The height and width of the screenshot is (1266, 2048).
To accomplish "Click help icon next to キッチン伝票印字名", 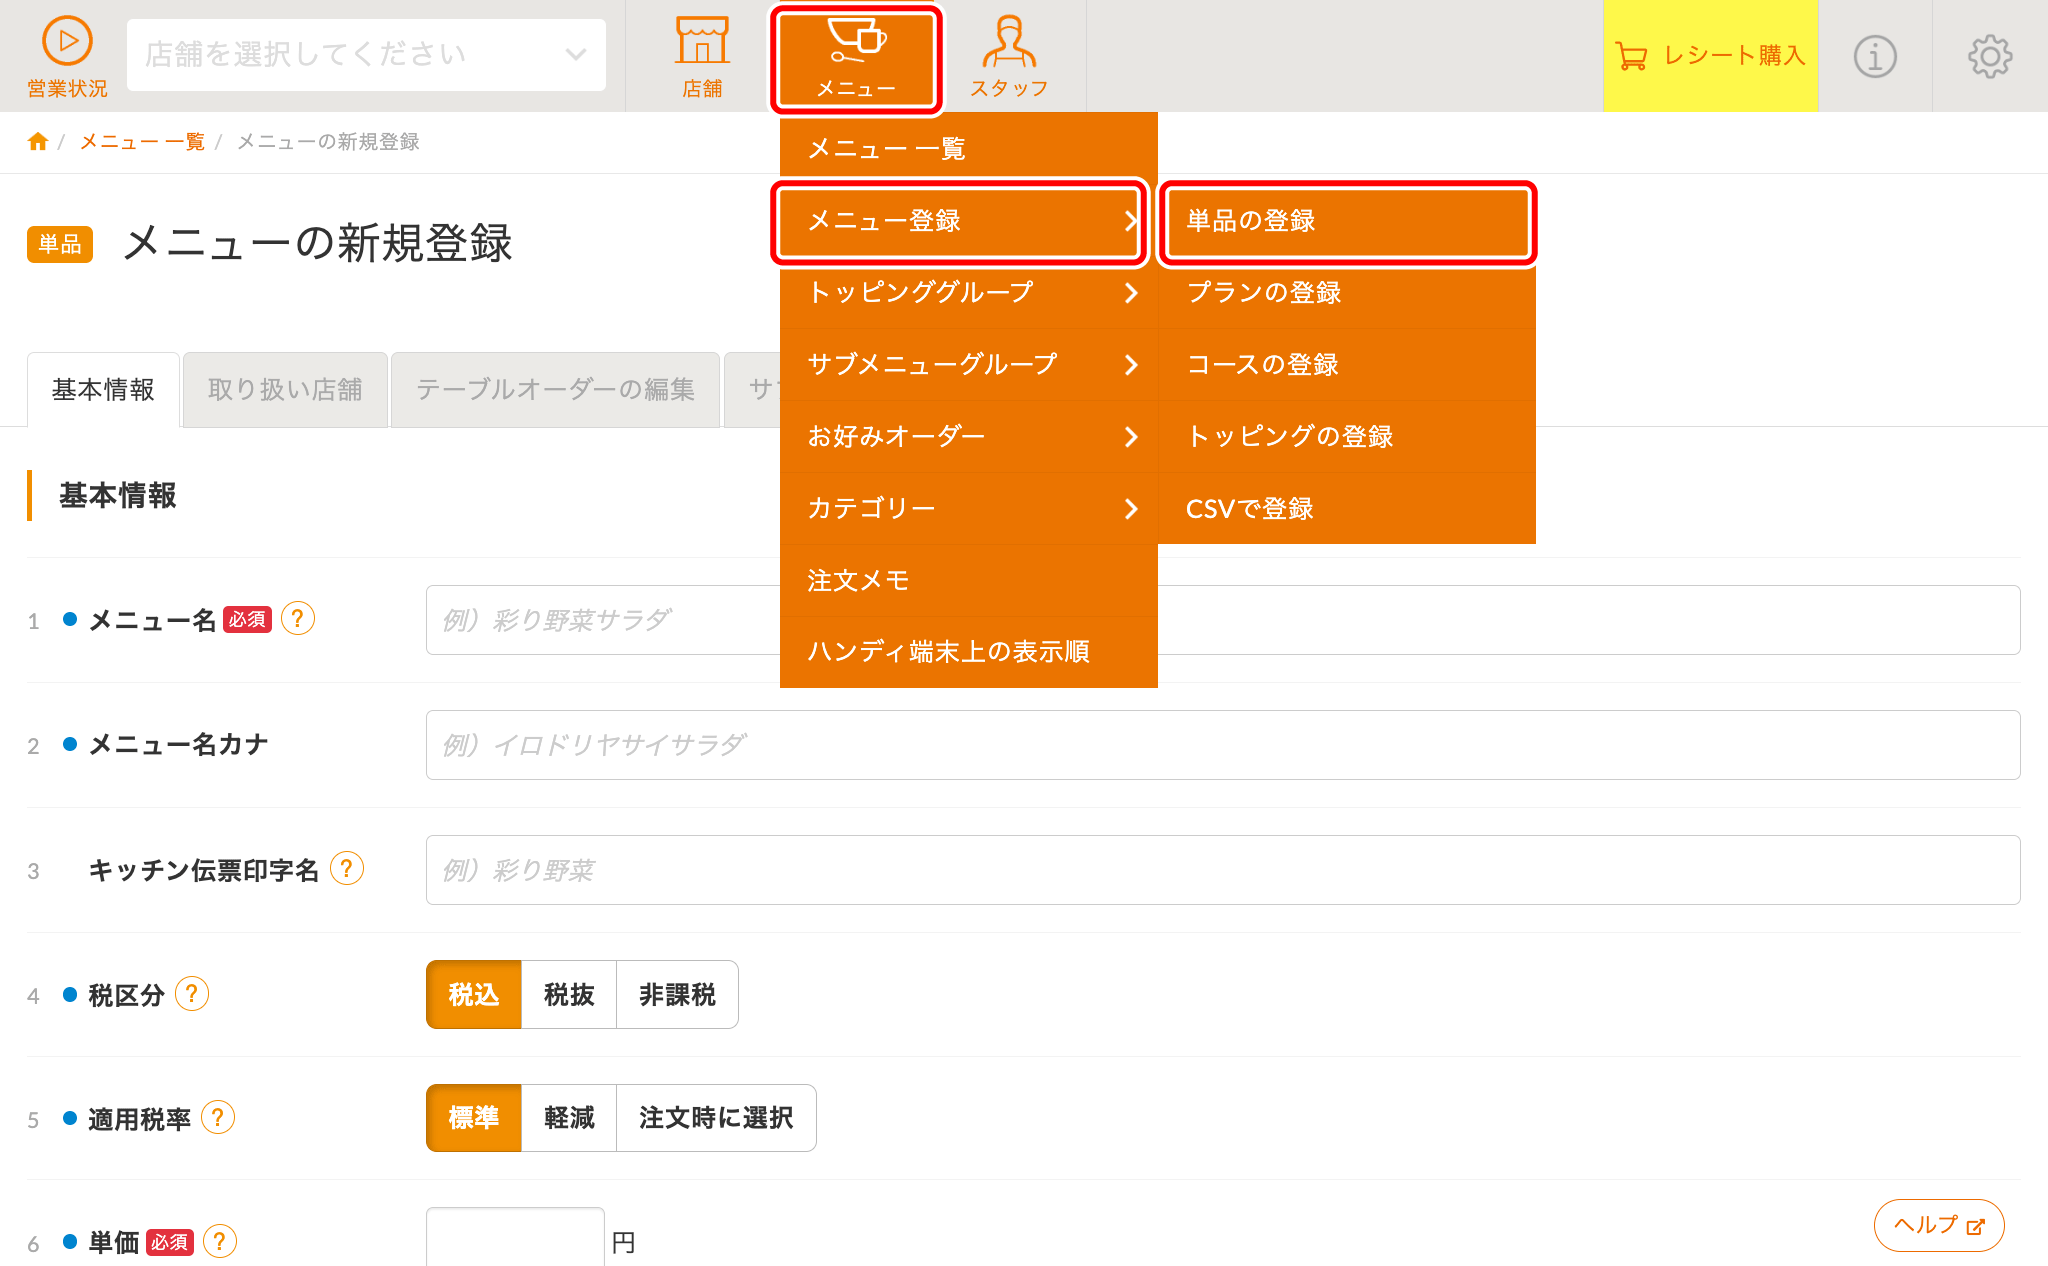I will pos(347,868).
